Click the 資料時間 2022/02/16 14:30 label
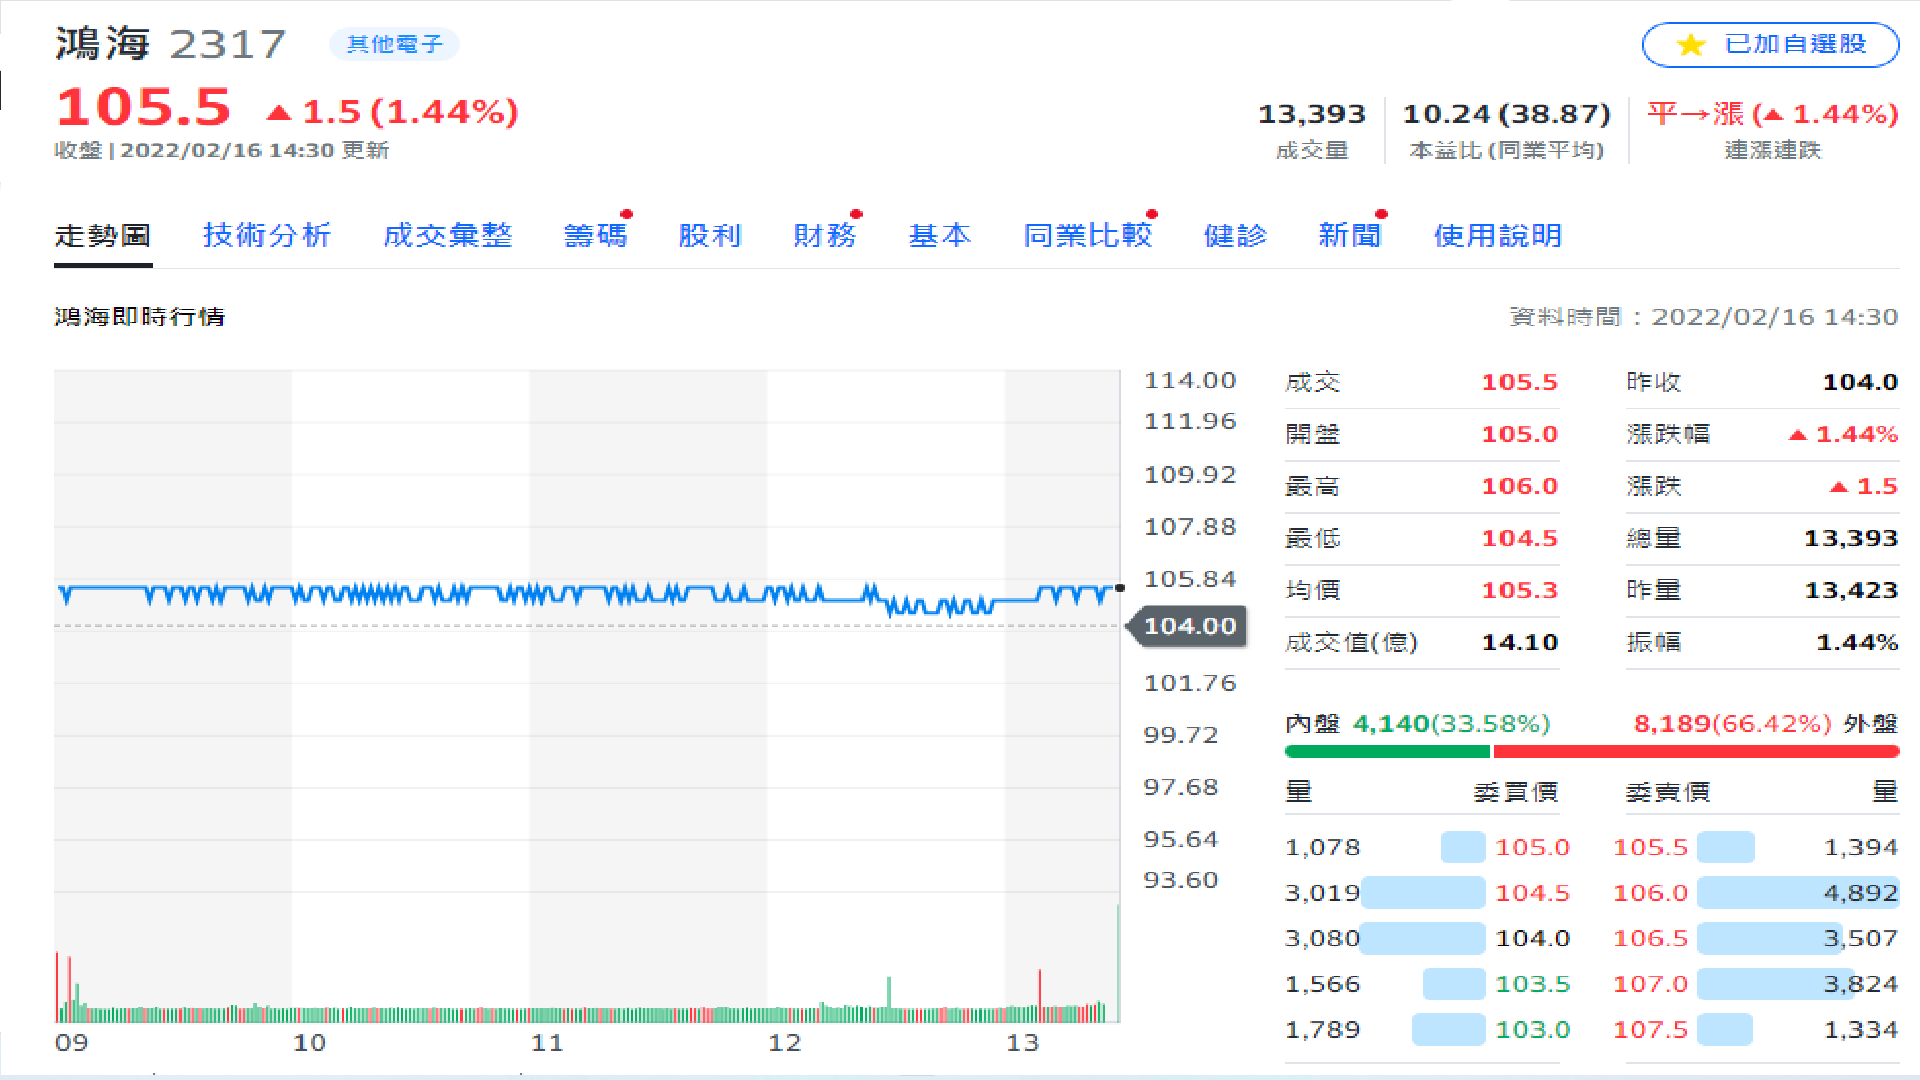 point(1704,317)
